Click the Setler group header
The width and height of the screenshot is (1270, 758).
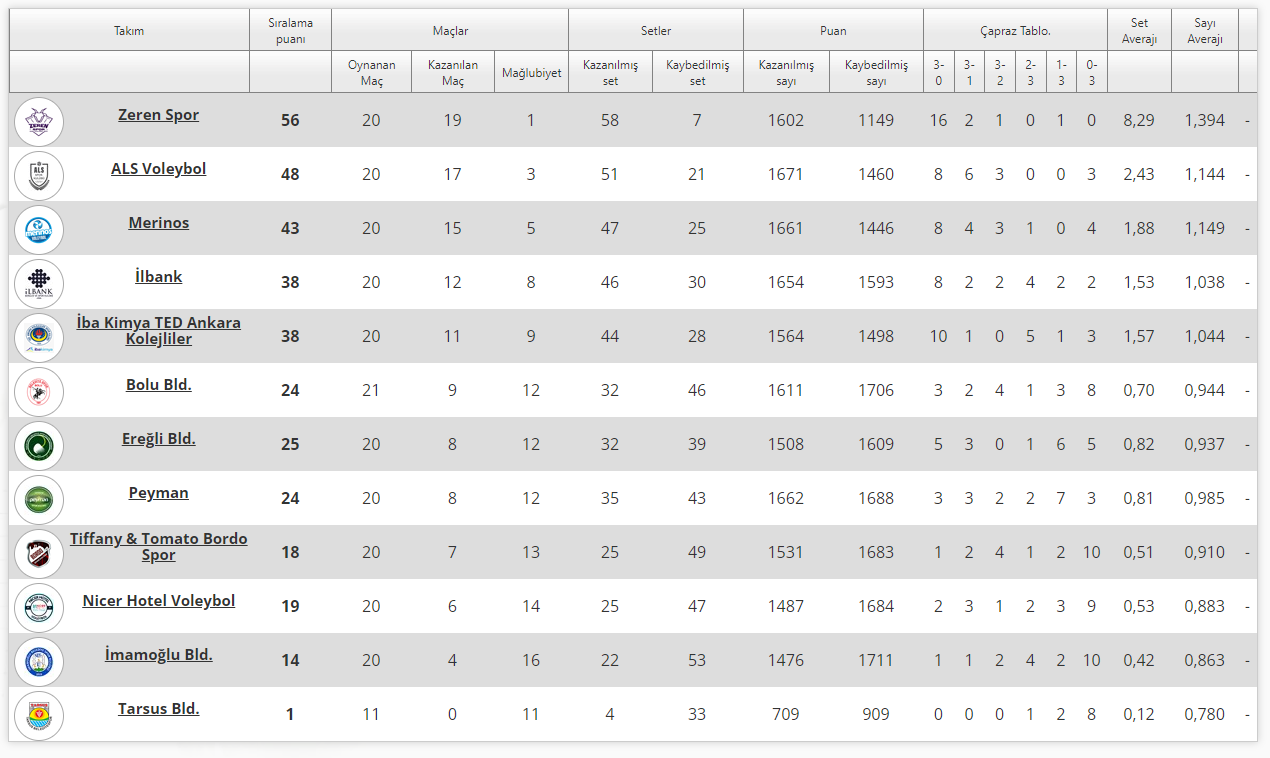coord(656,31)
